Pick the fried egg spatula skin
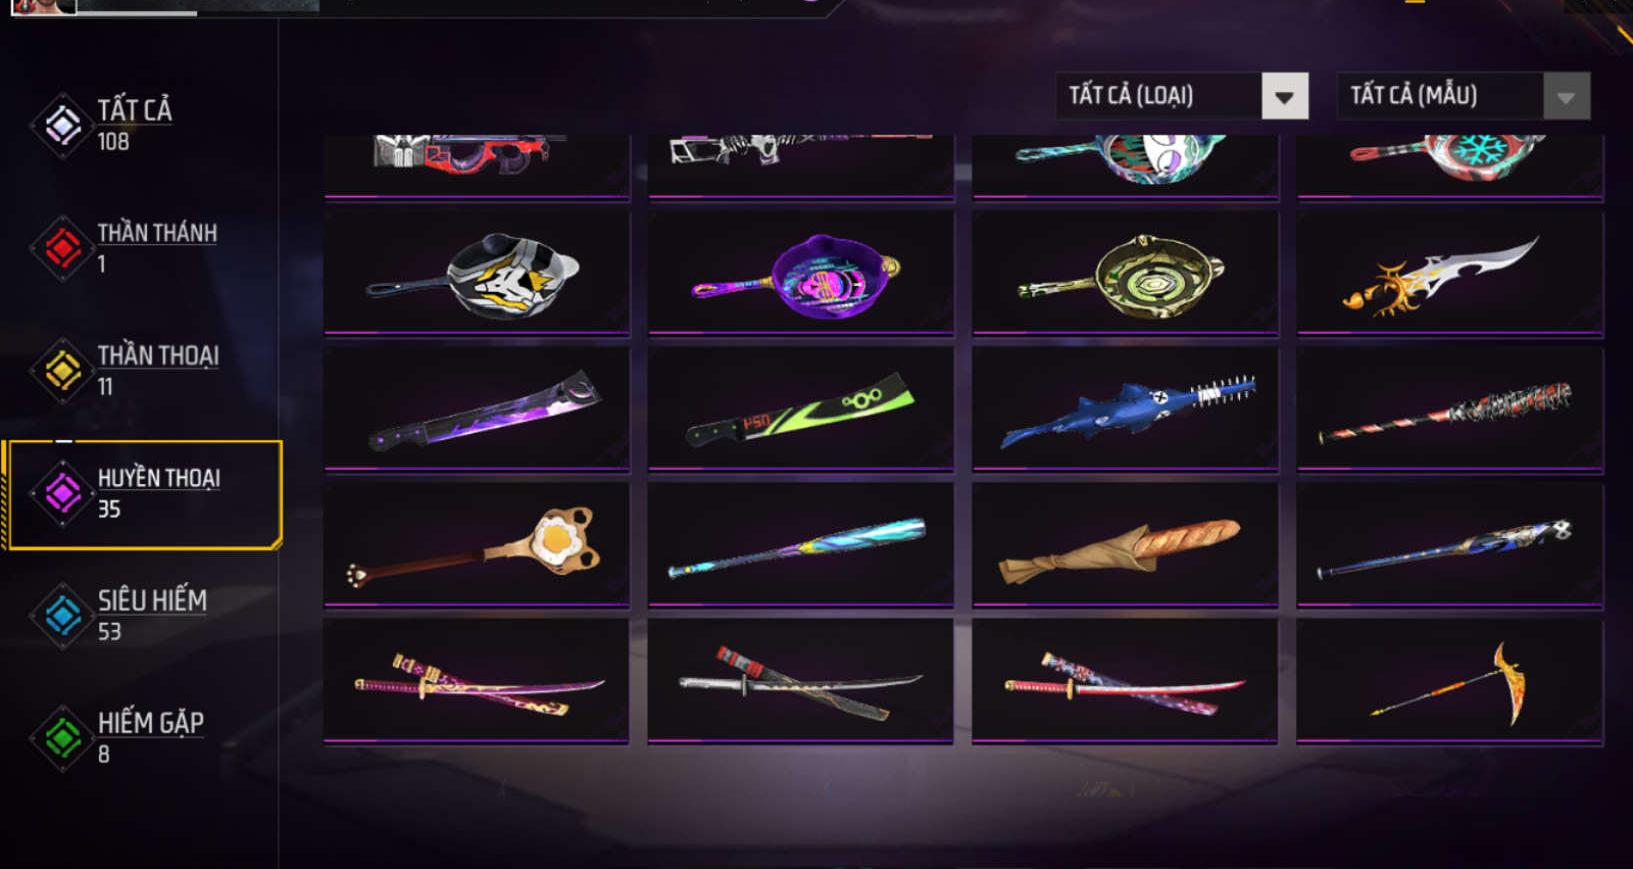1633x869 pixels. point(477,545)
